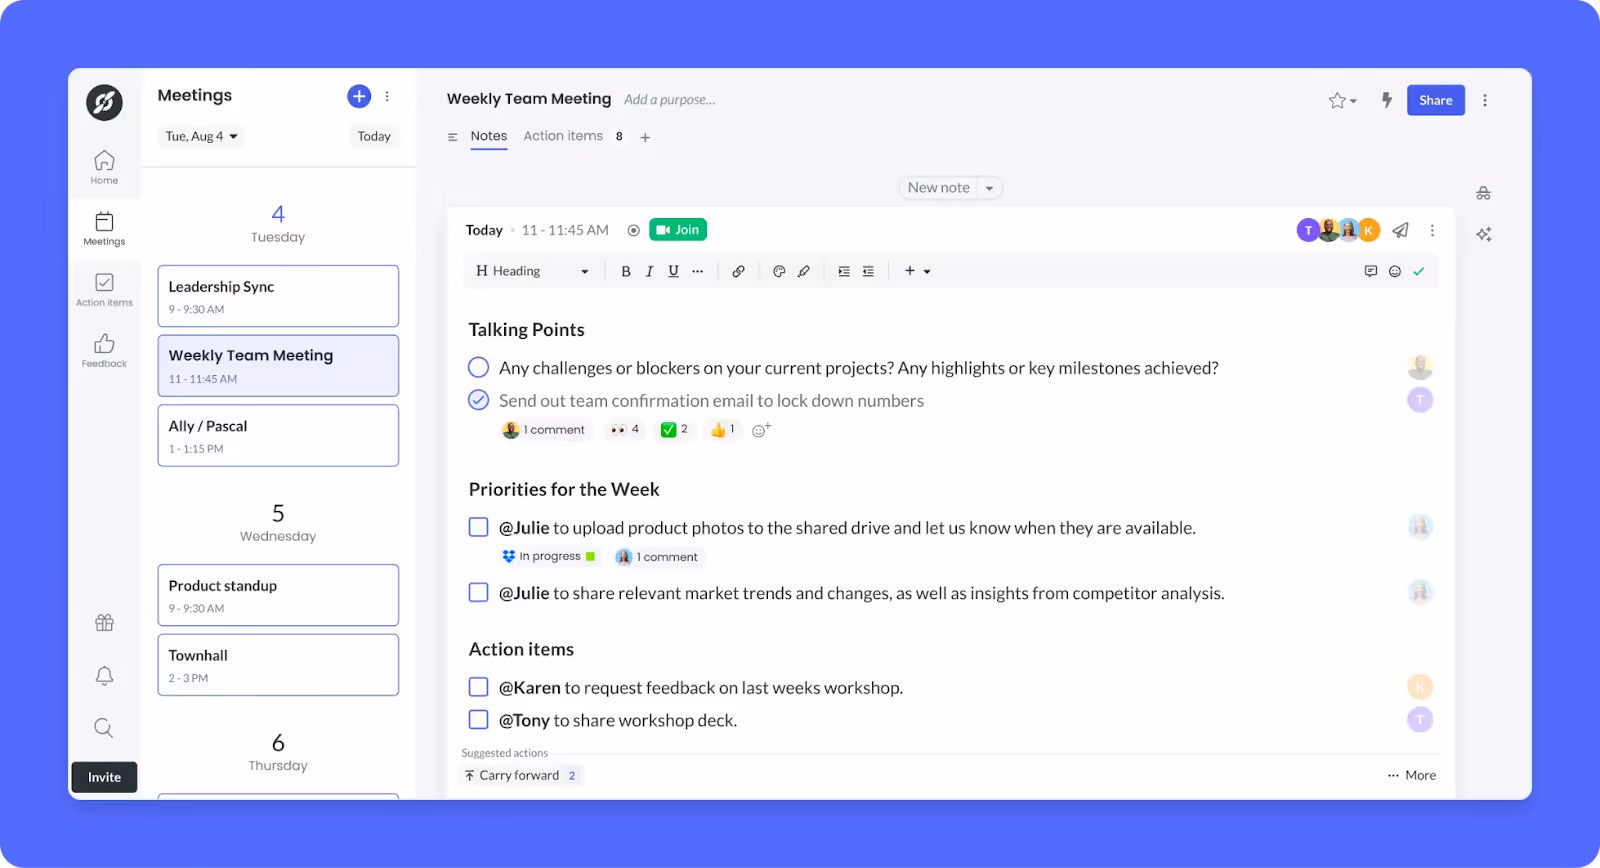Open In progress status on Julie task

point(549,557)
